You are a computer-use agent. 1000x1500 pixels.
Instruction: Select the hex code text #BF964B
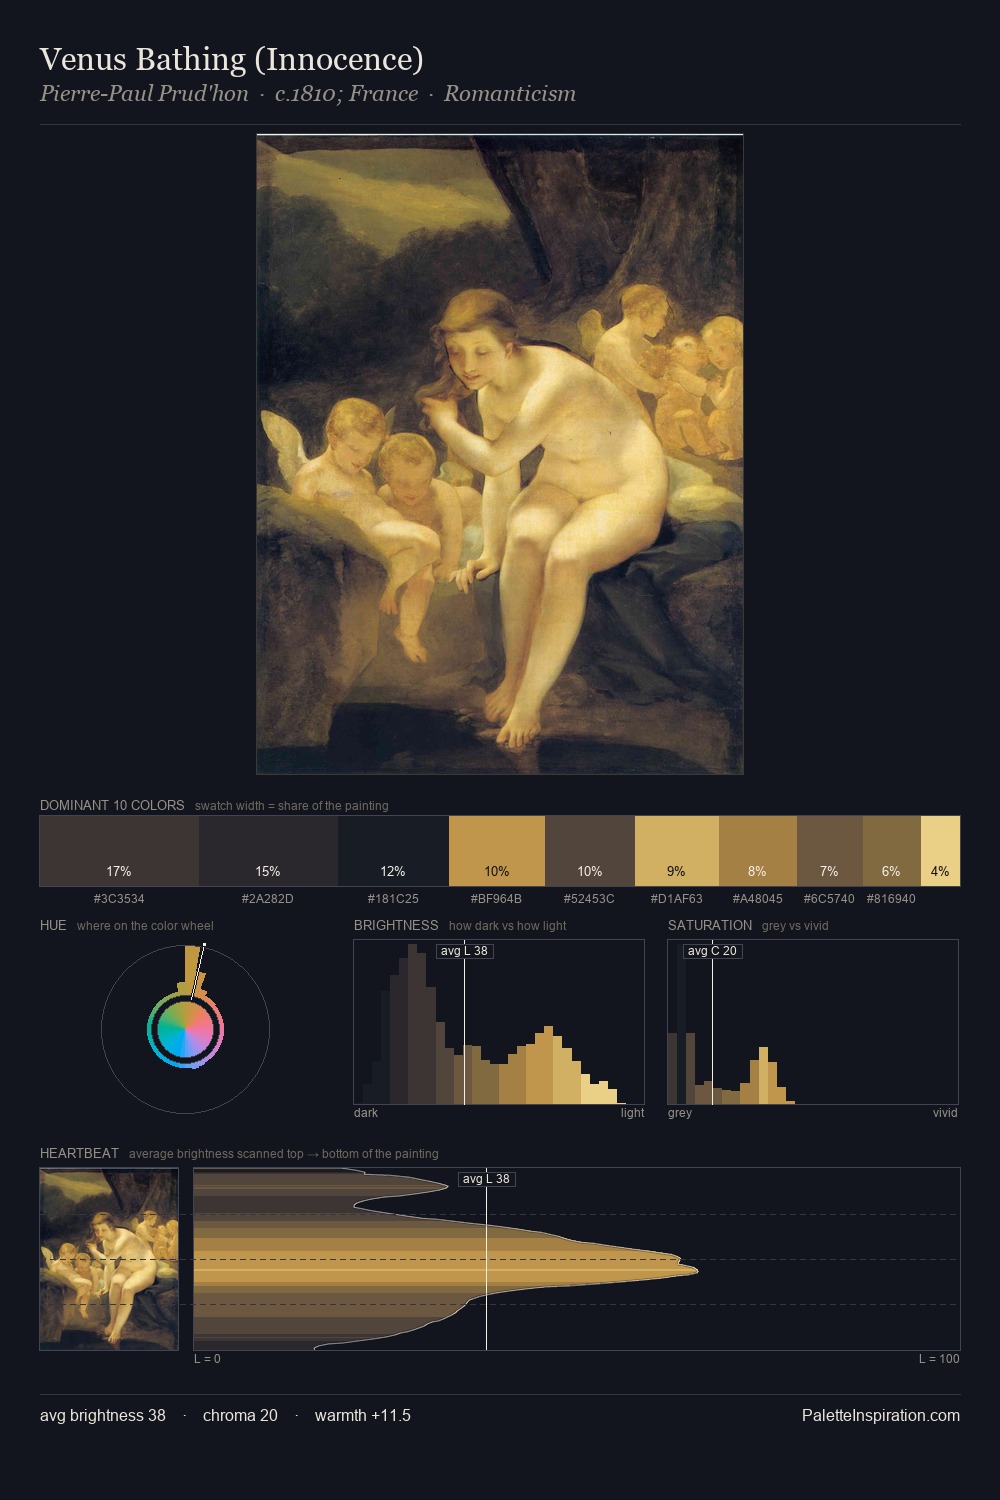point(496,899)
